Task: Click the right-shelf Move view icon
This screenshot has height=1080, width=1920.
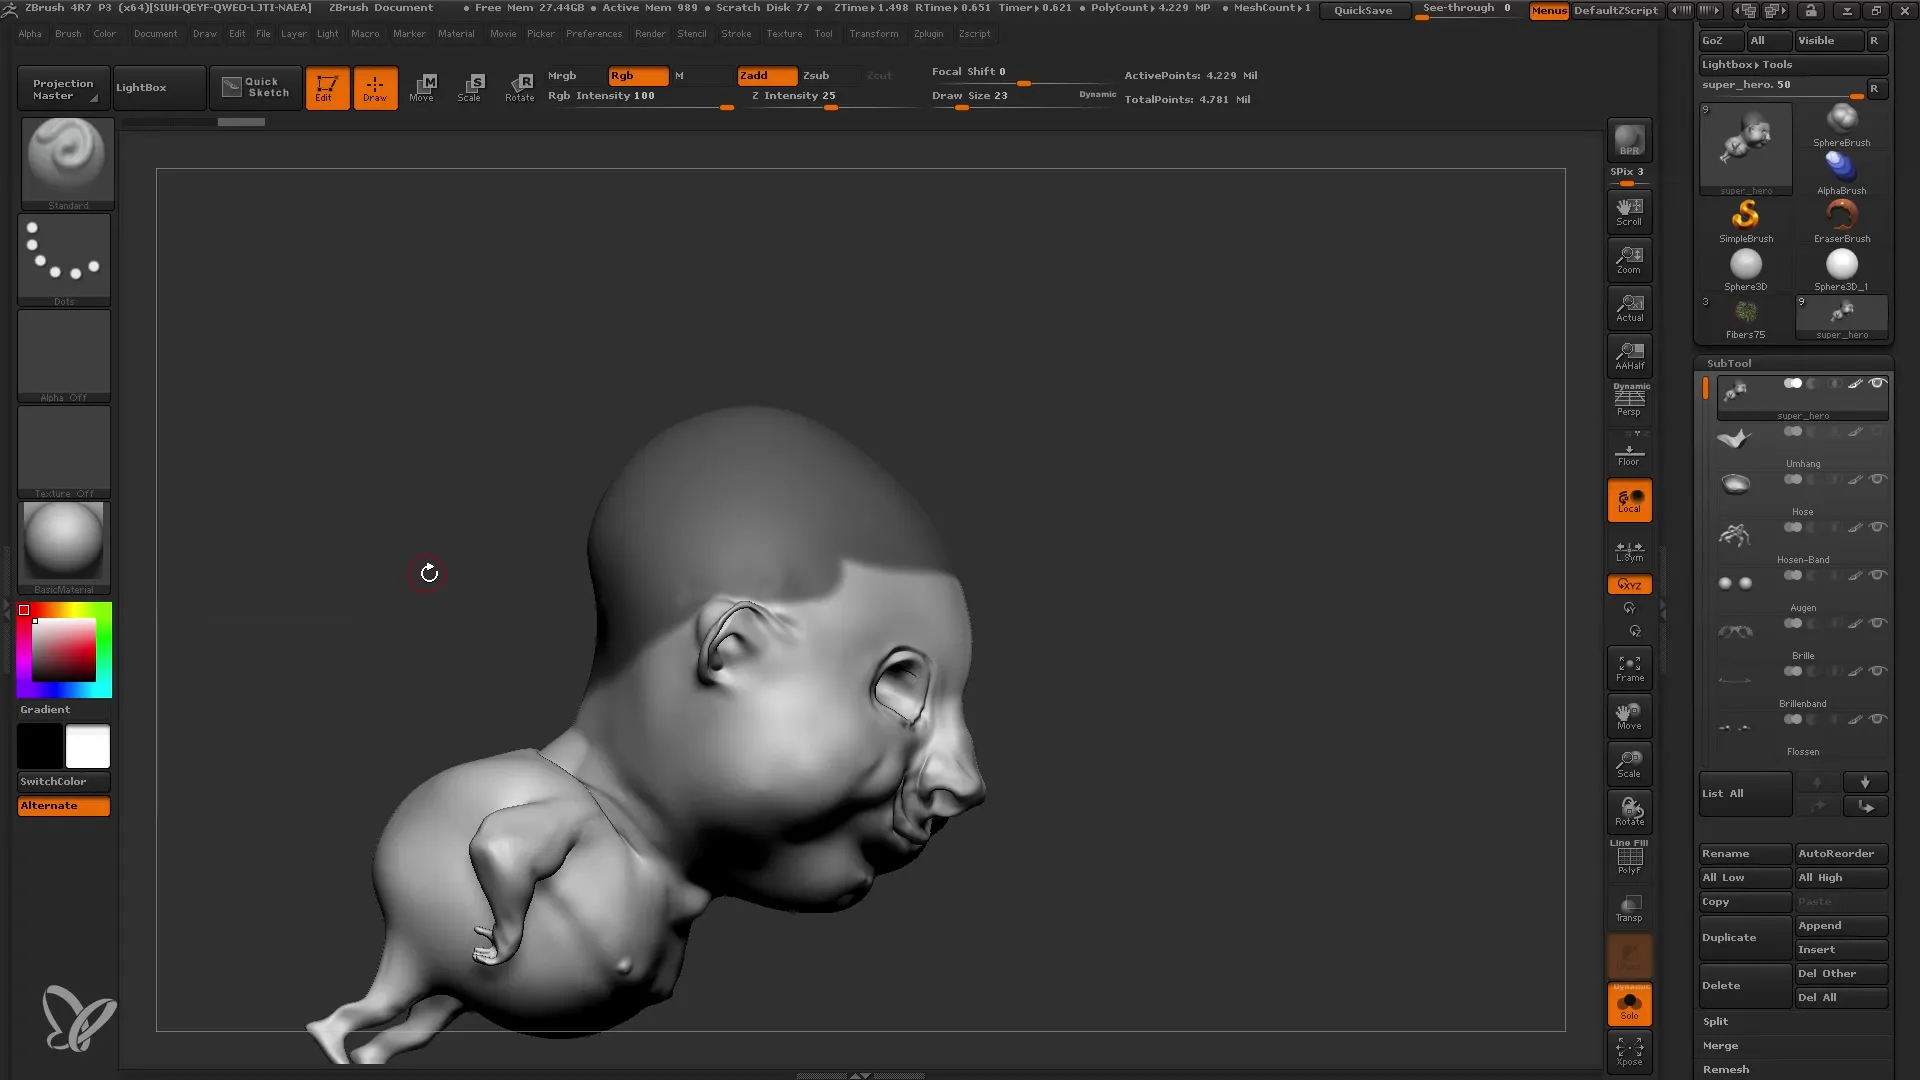Action: click(1629, 716)
